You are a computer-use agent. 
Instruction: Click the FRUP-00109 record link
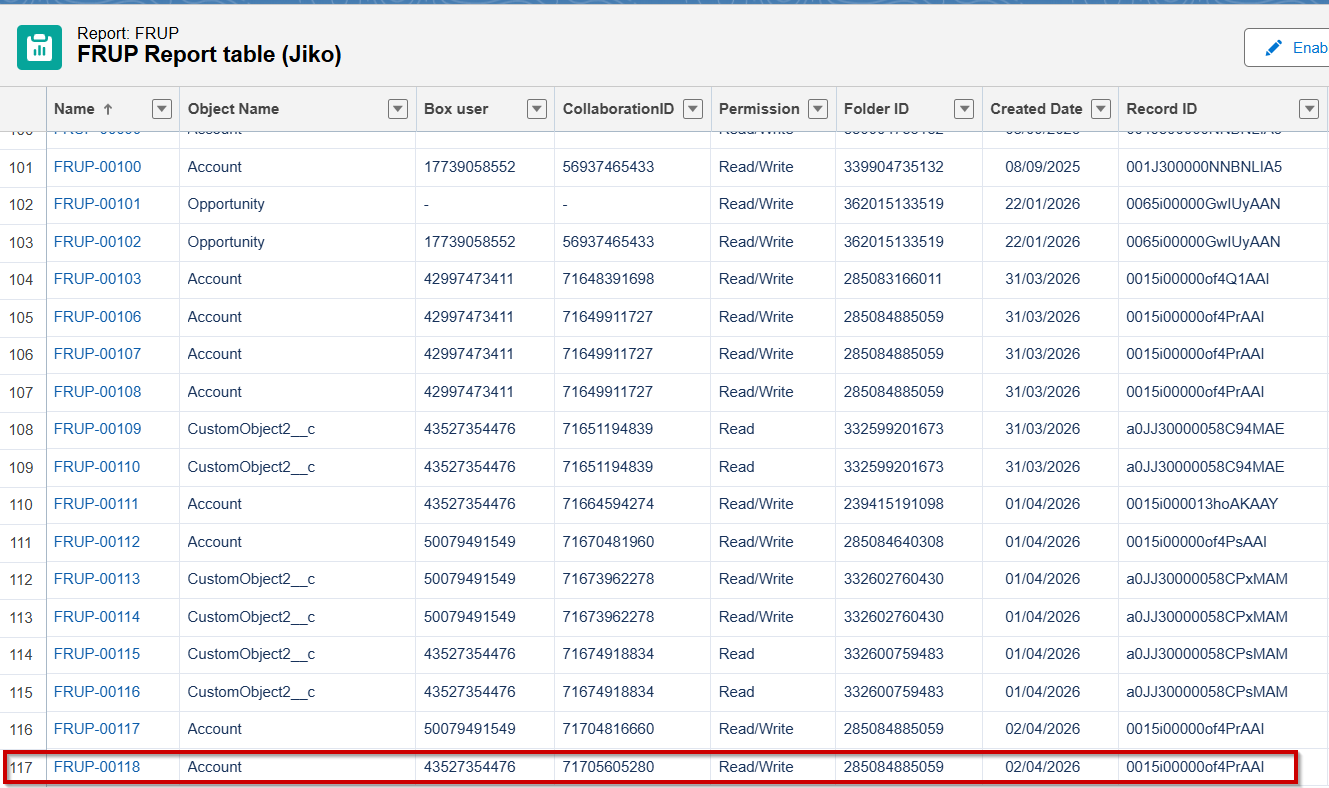click(x=97, y=429)
